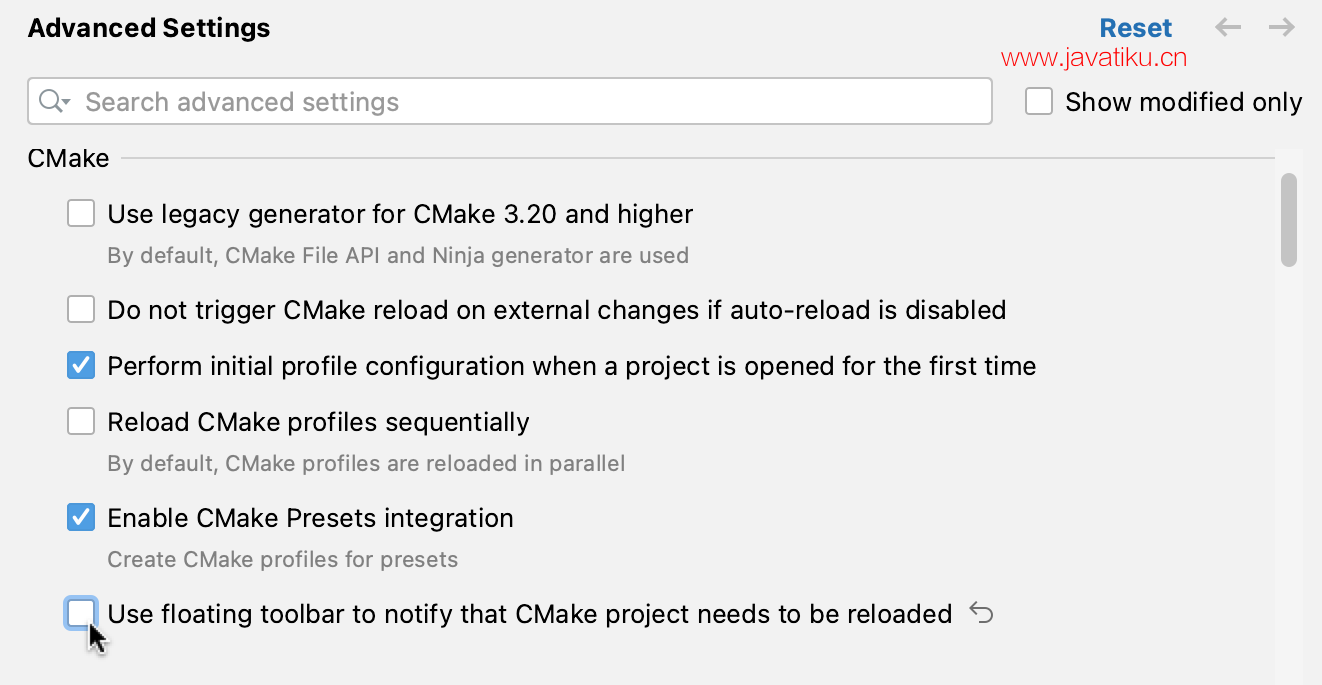Enable Reload CMake profiles sequentially
The width and height of the screenshot is (1322, 685).
click(81, 422)
